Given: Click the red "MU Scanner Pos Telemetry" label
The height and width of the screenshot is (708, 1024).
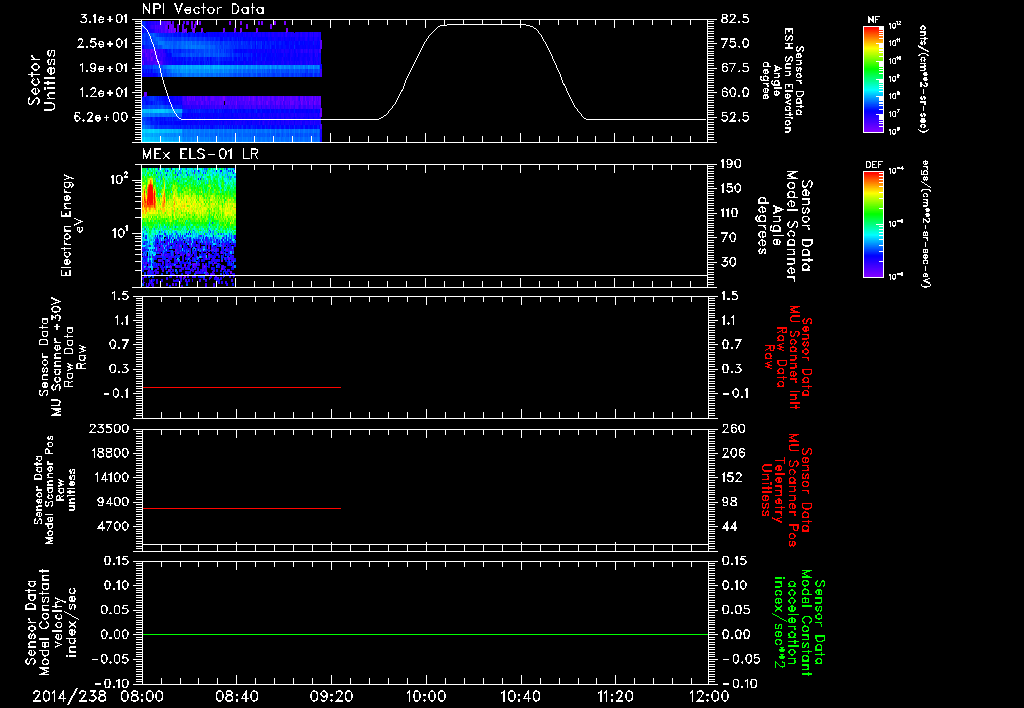Looking at the screenshot, I should (785, 490).
